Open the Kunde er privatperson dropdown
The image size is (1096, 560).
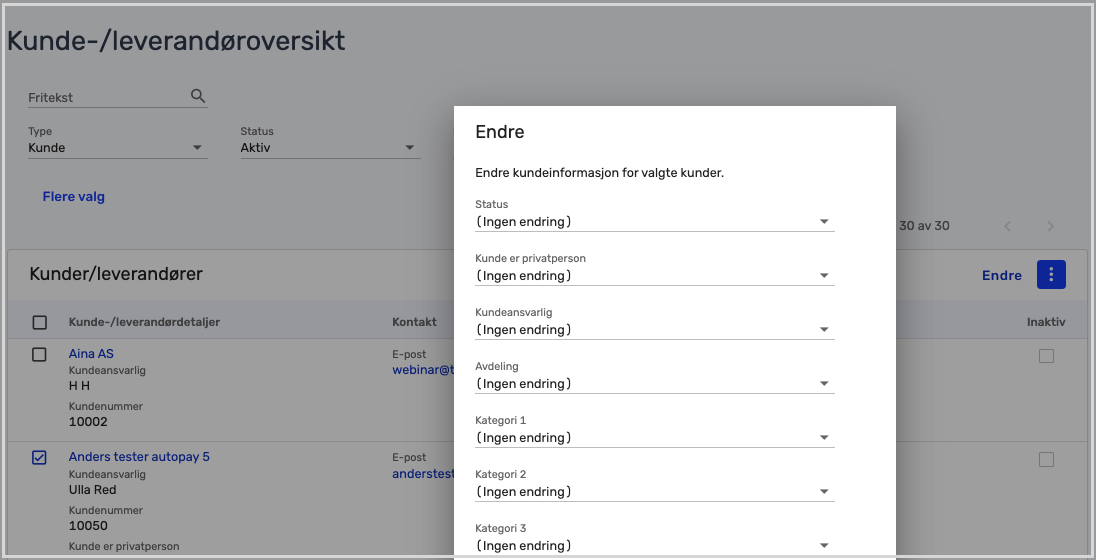(x=654, y=275)
